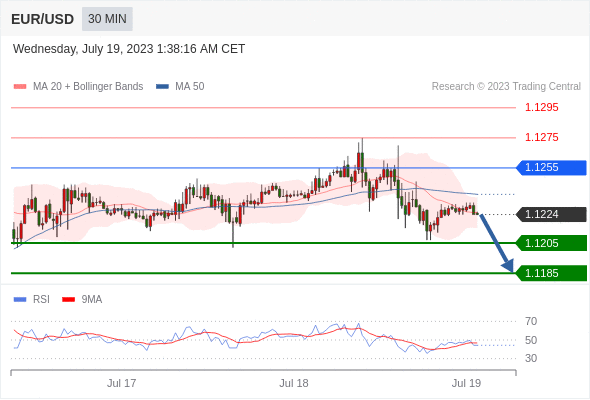Select the 1.1275 resistance price label
This screenshot has width=590, height=400.
point(541,137)
